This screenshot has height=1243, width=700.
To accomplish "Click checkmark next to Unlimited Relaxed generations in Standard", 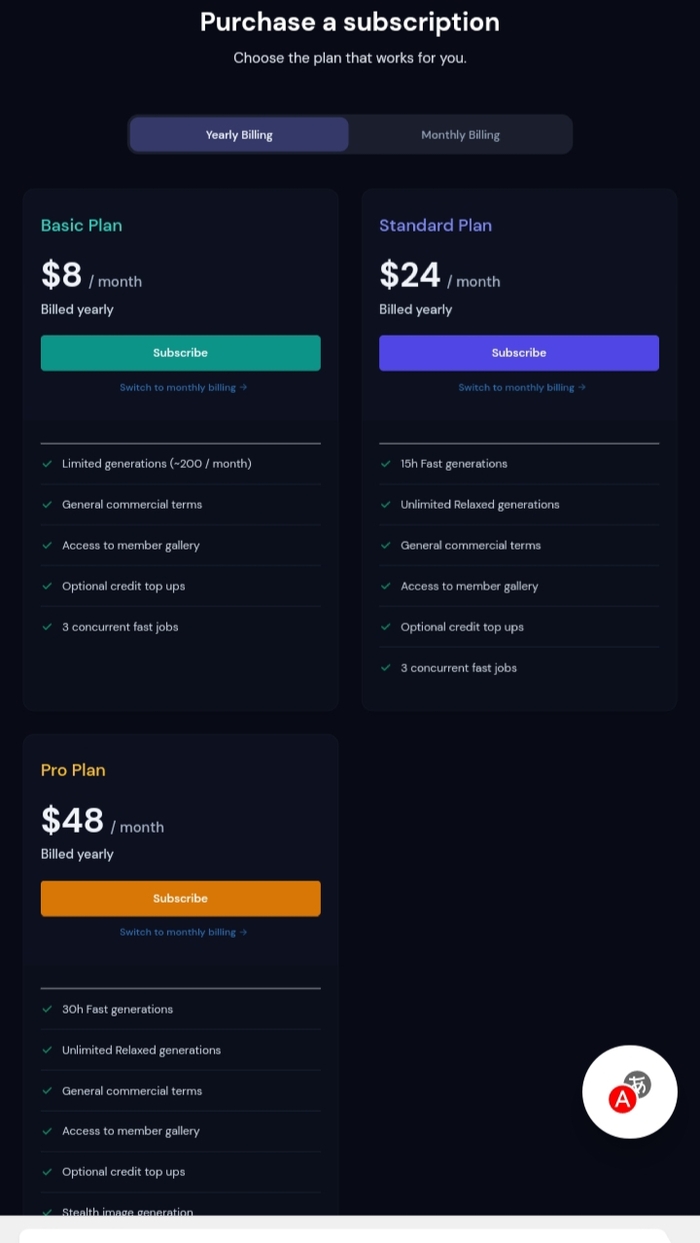I will click(386, 505).
